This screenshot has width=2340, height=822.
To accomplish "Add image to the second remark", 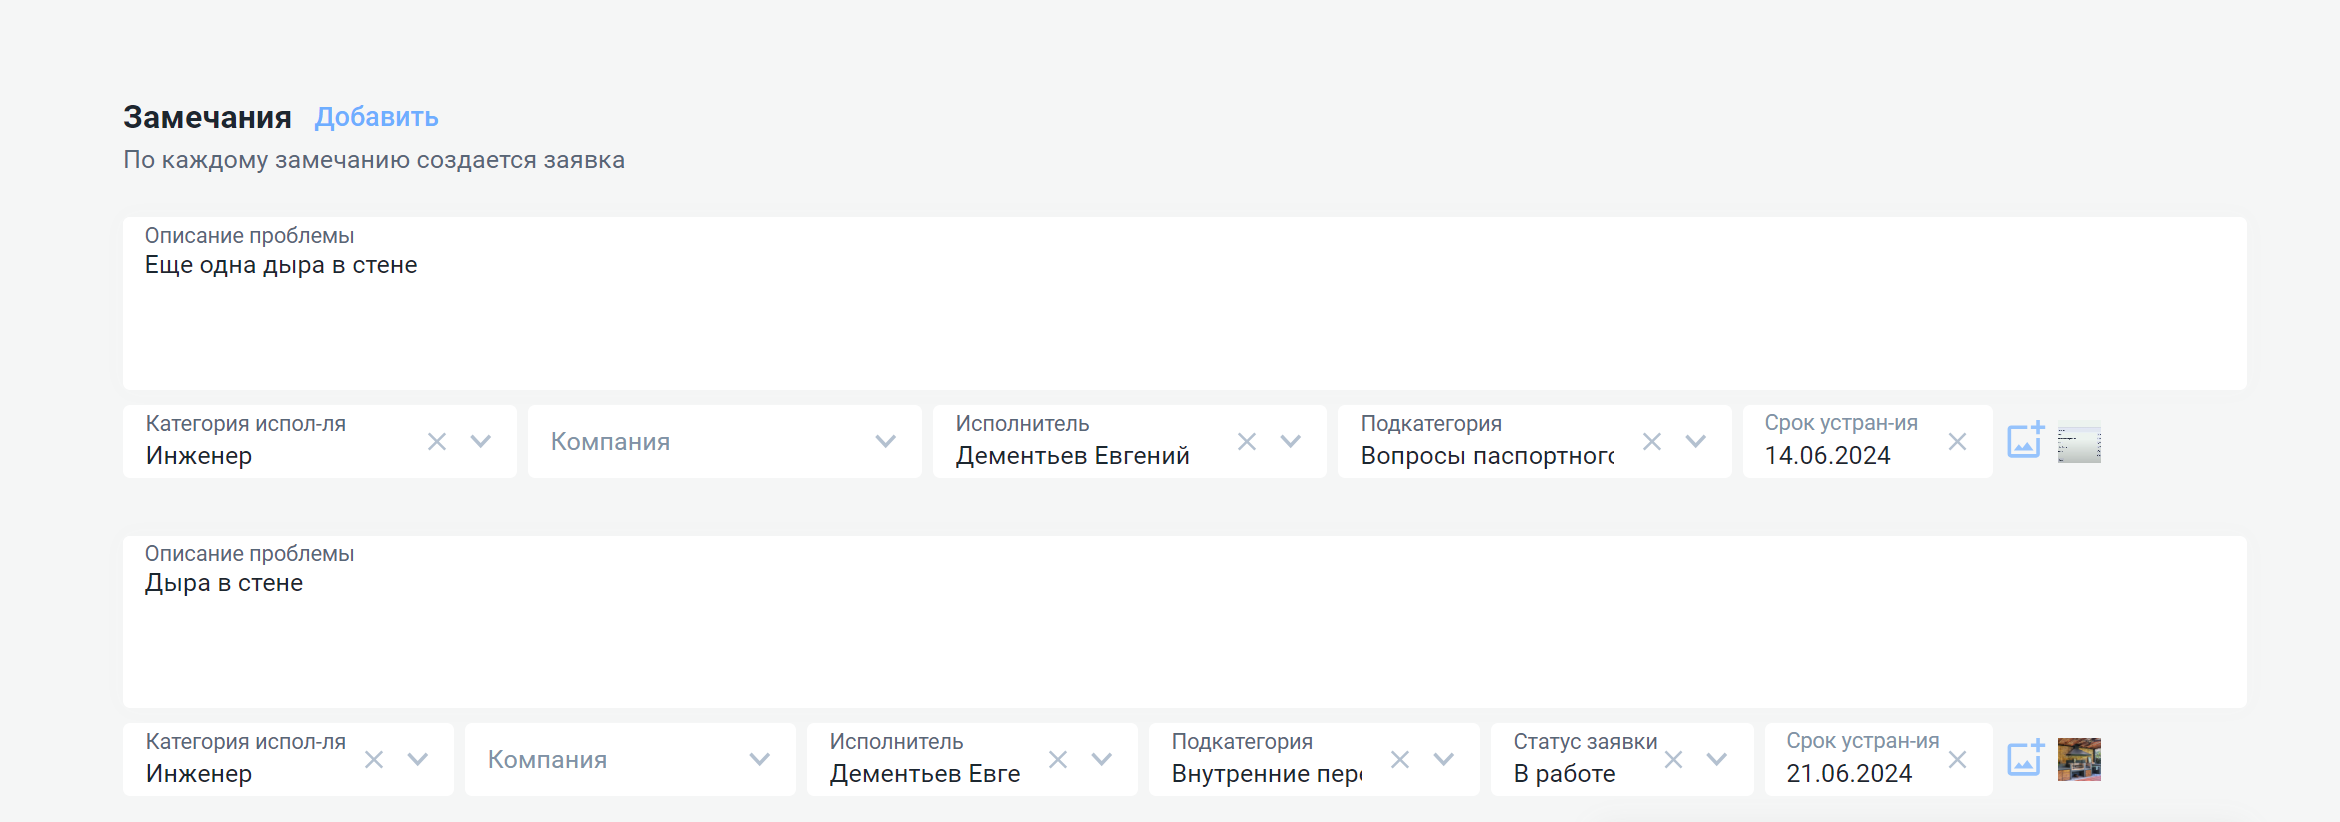I will pos(2025,759).
